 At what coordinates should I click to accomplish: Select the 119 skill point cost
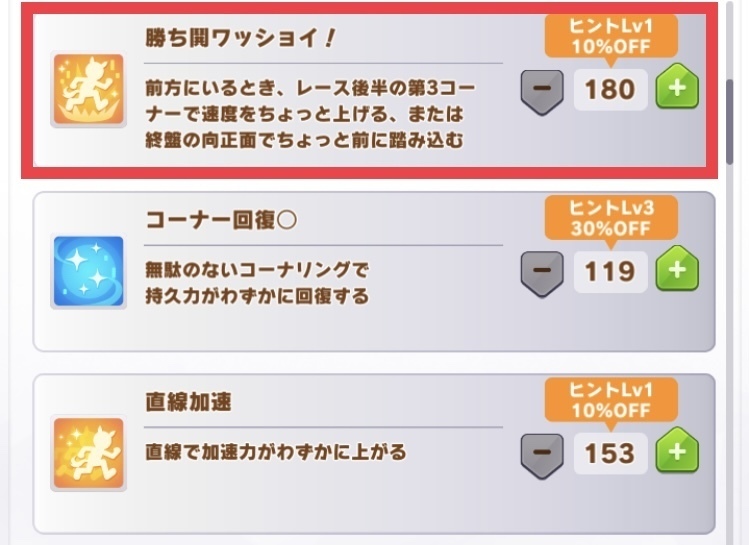point(610,272)
